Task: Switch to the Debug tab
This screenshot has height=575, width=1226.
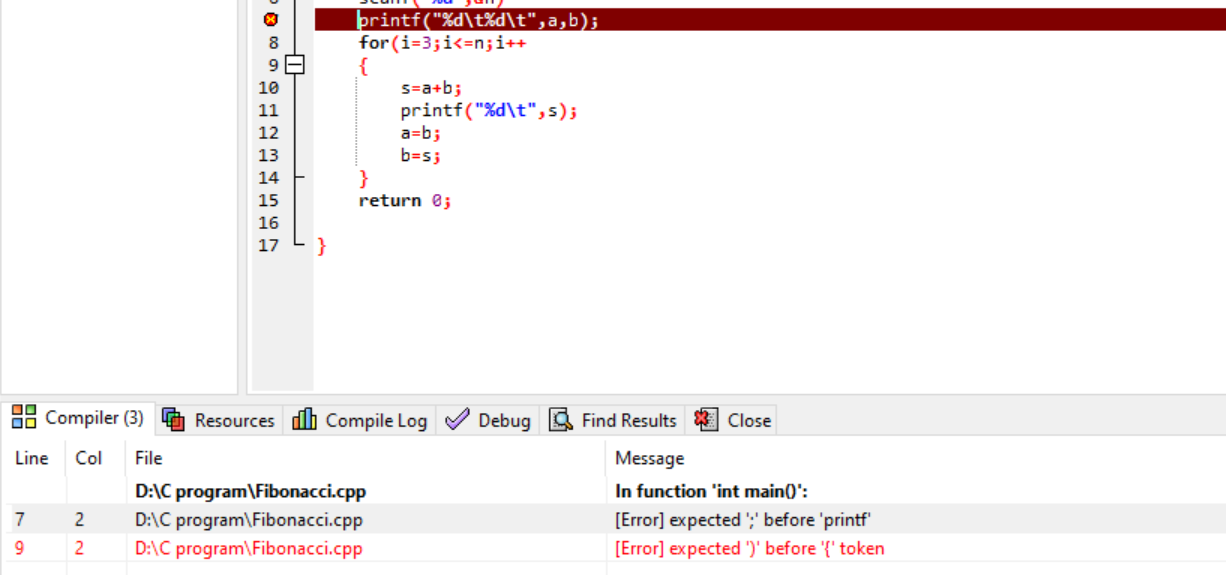Action: point(488,420)
